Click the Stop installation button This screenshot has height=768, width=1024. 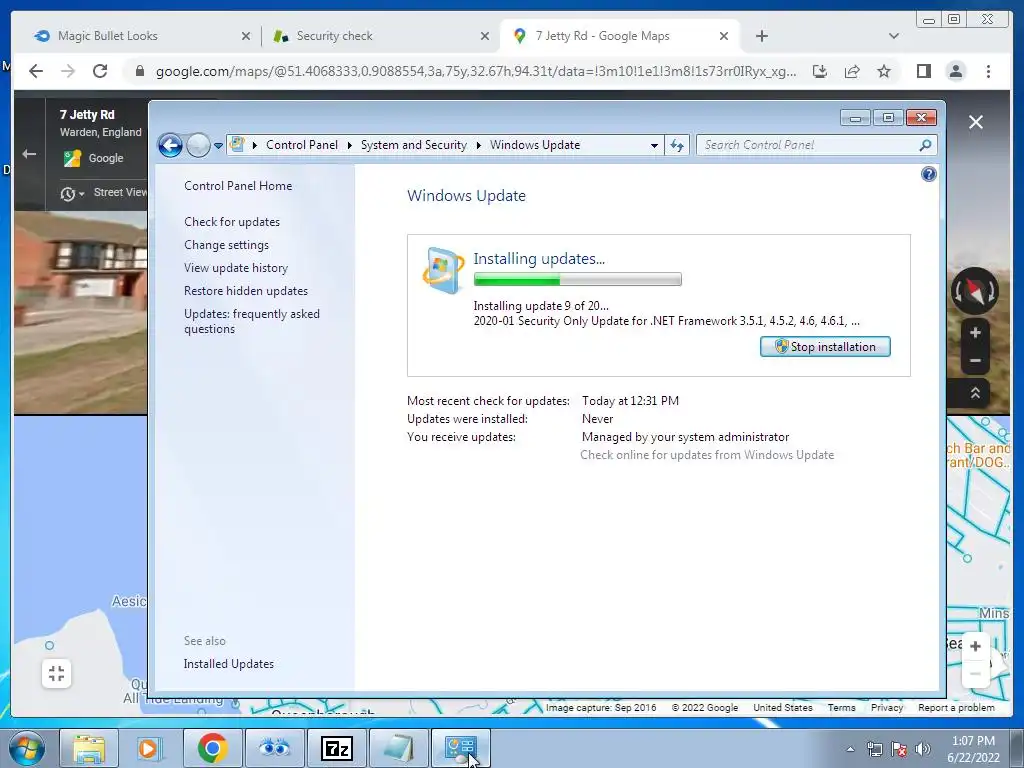[825, 347]
